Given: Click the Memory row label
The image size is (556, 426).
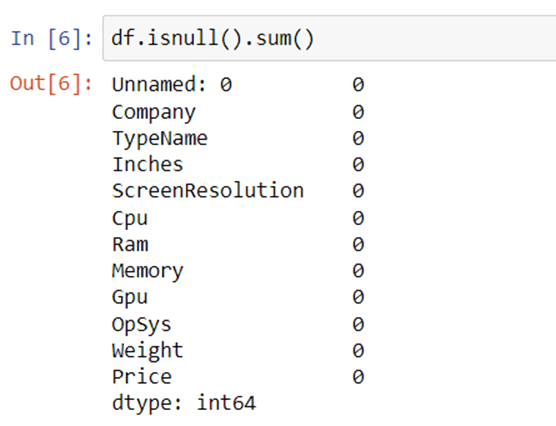Looking at the screenshot, I should [148, 271].
